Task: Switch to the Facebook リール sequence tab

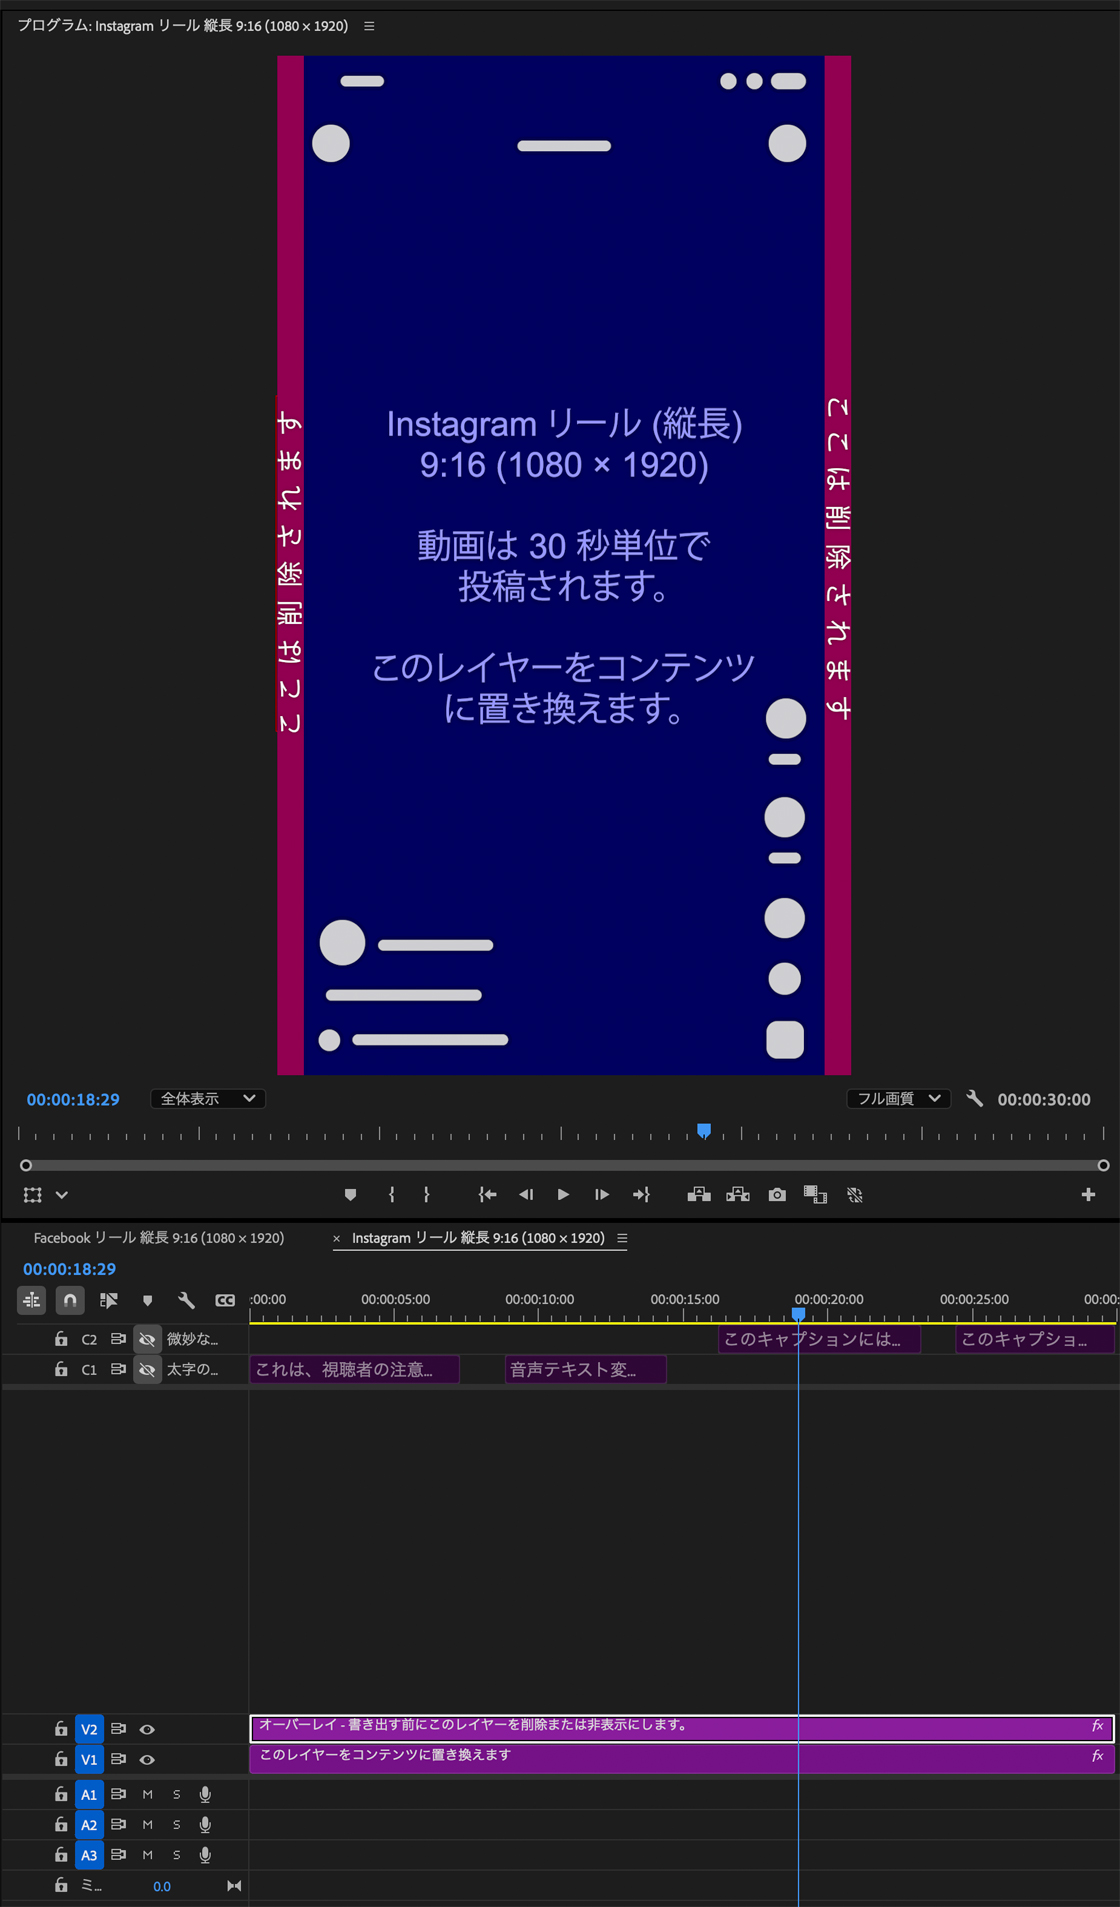Action: pyautogui.click(x=159, y=1238)
